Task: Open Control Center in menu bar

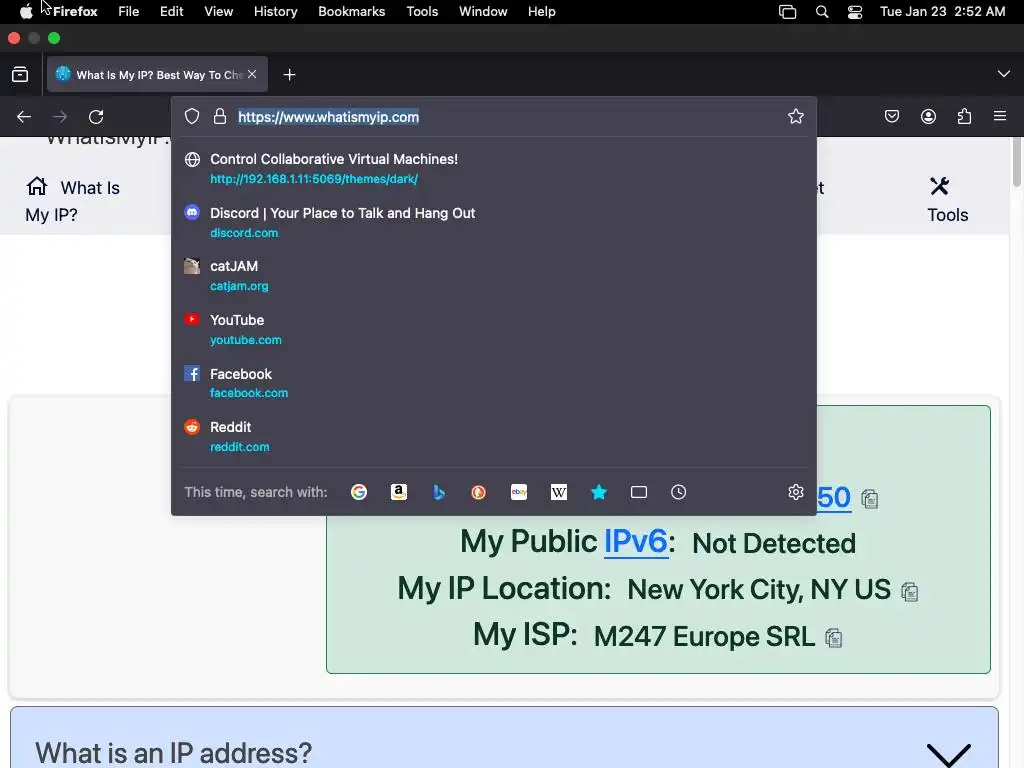Action: [x=855, y=12]
